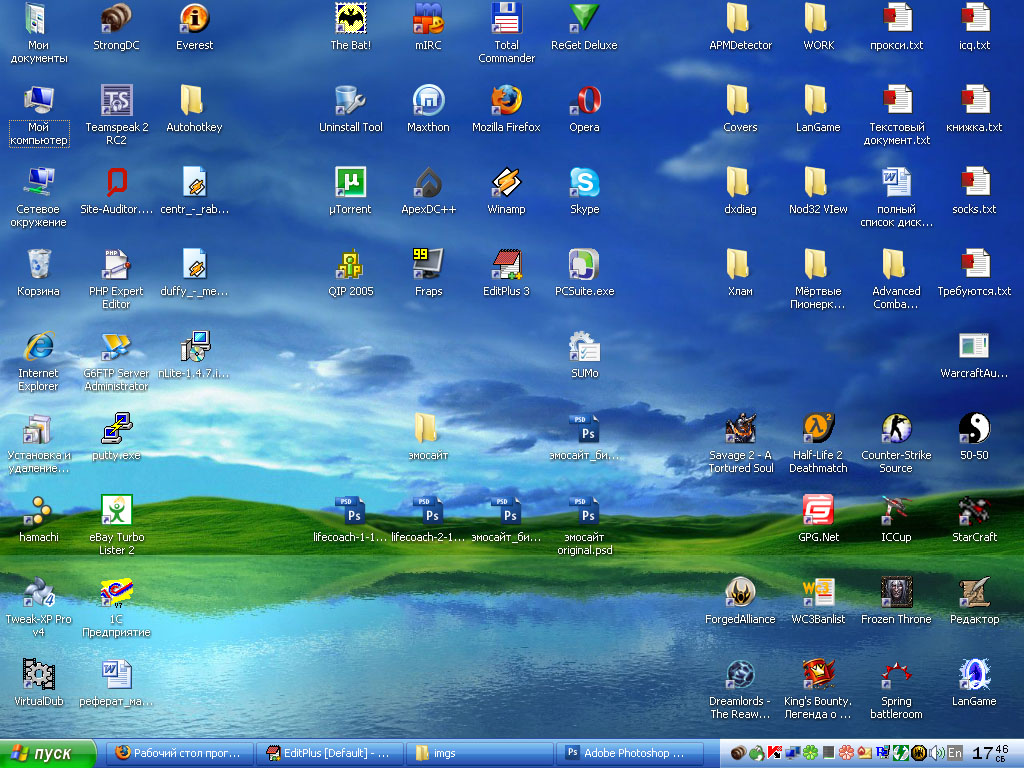Select the Fraps shortcut icon
The width and height of the screenshot is (1024, 768).
tap(428, 265)
